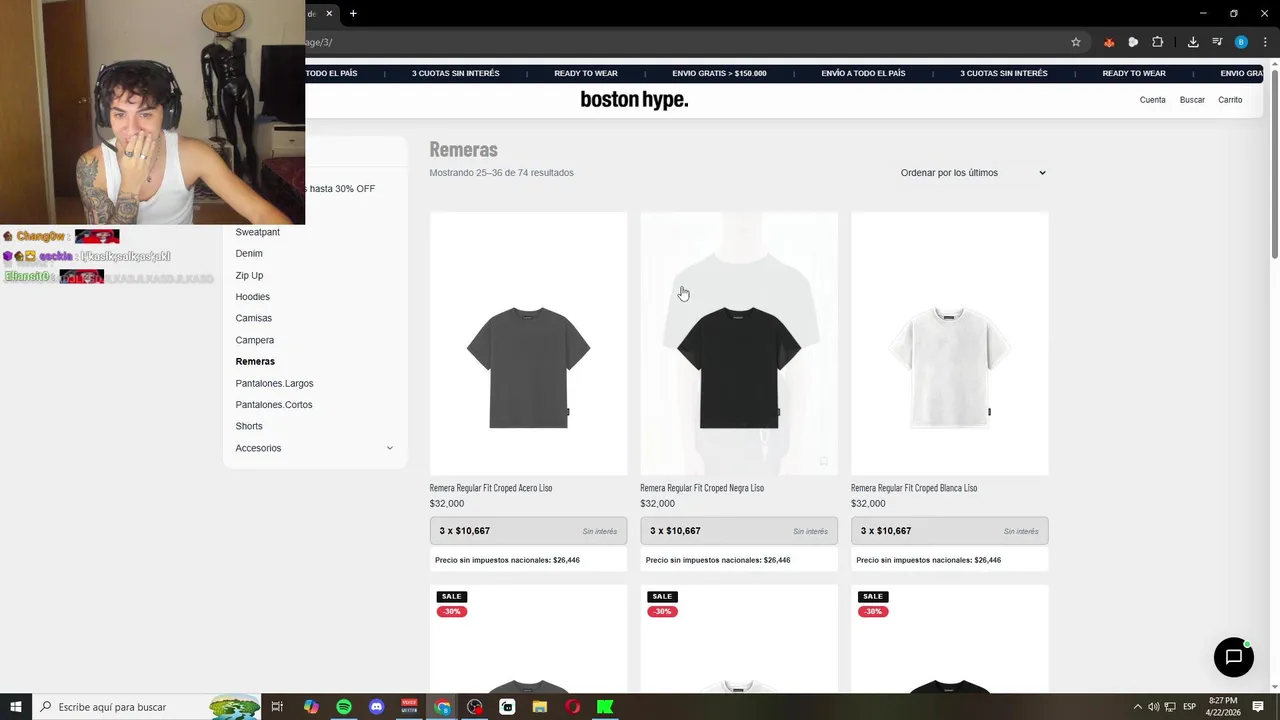Open the Windows Start menu

[16, 707]
